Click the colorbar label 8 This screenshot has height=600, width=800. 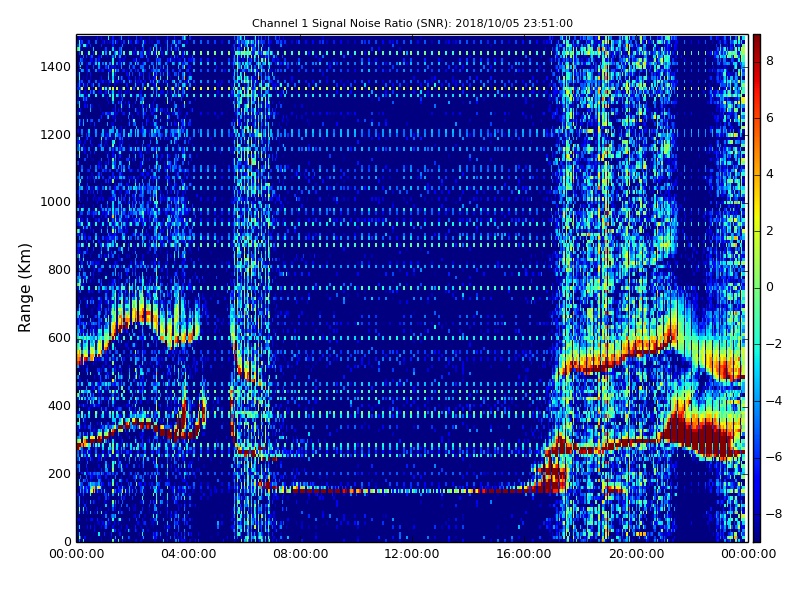(770, 61)
